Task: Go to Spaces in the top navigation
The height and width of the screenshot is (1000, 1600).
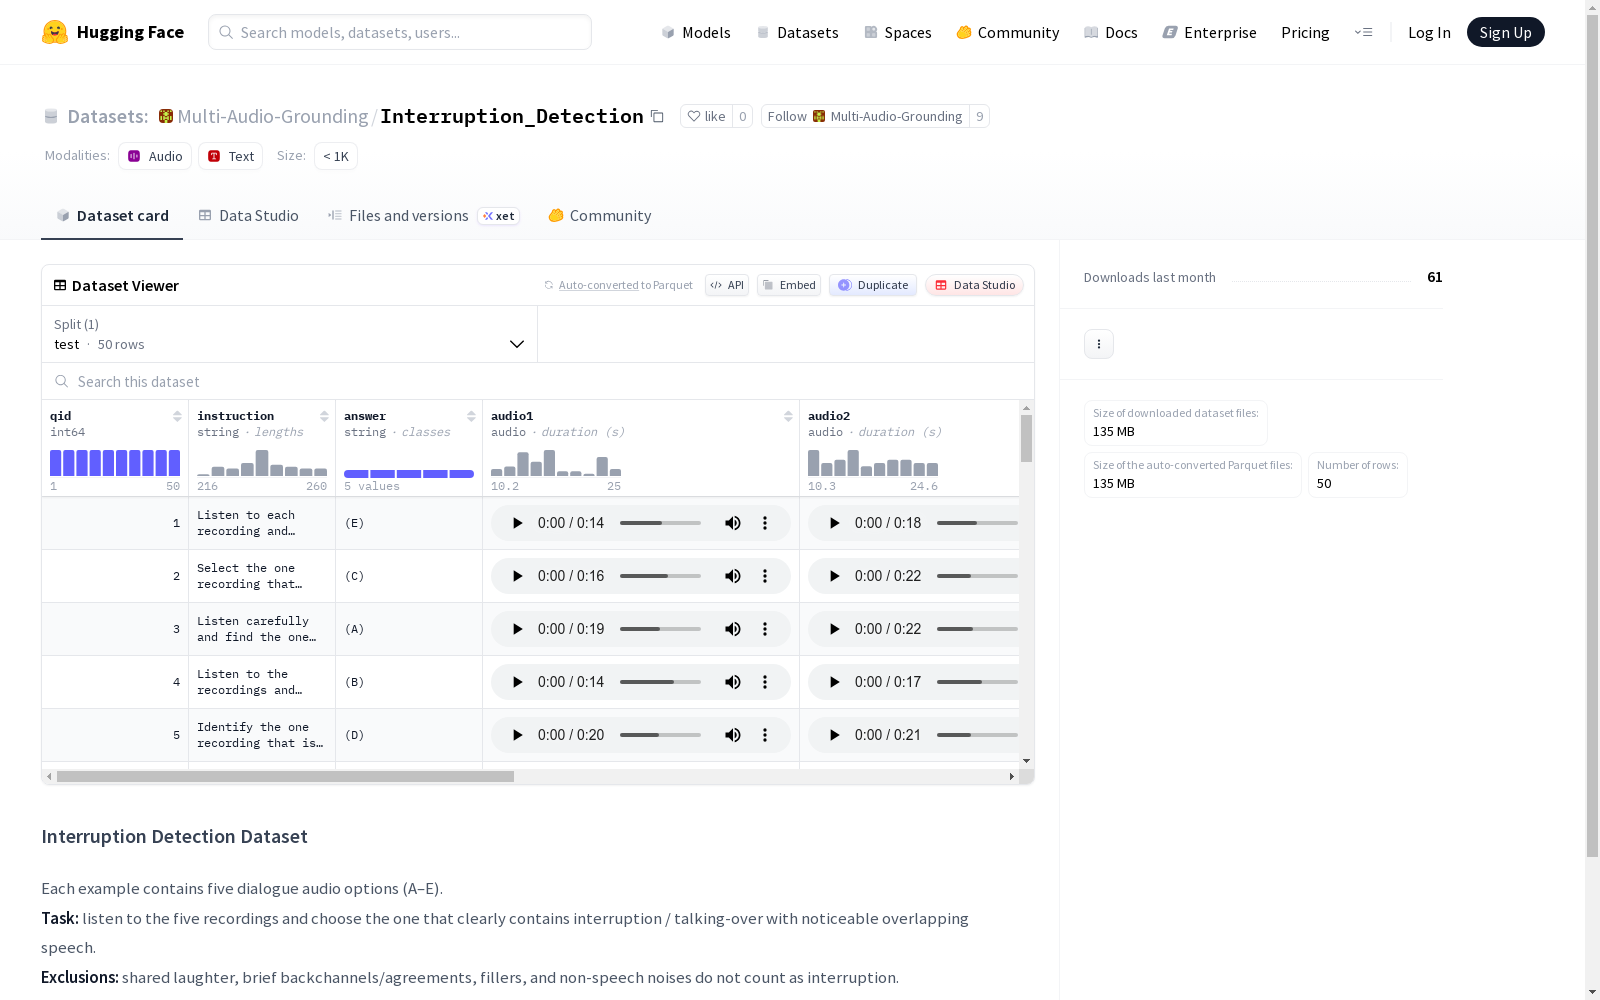Action: [898, 32]
